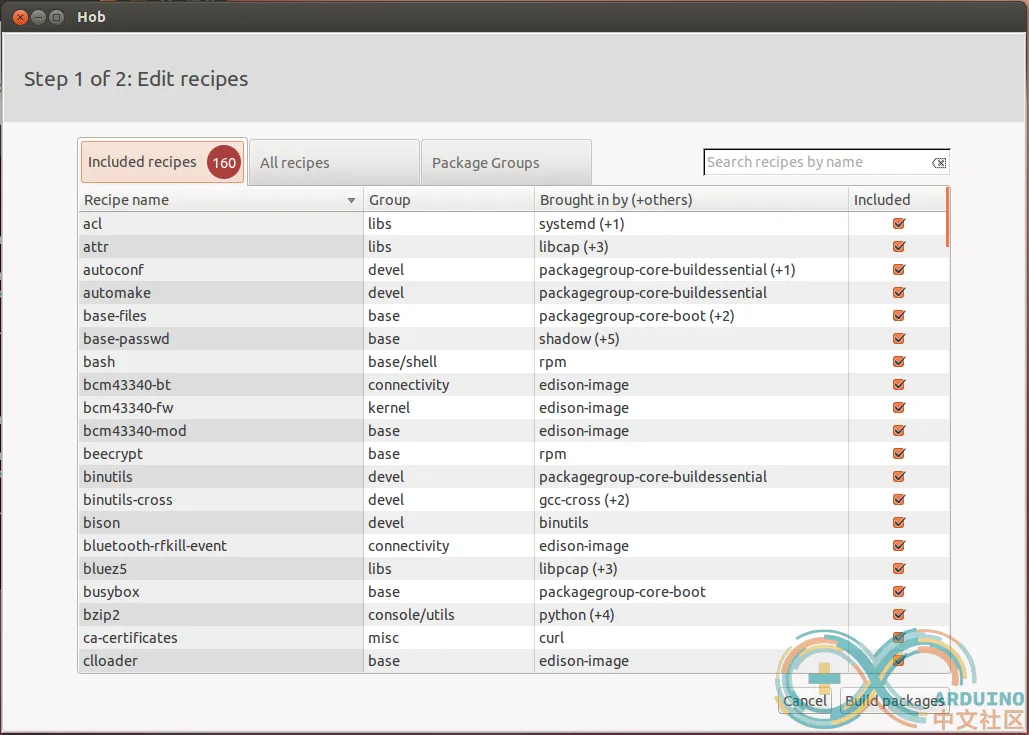Open the Package Groups tab

(x=505, y=163)
